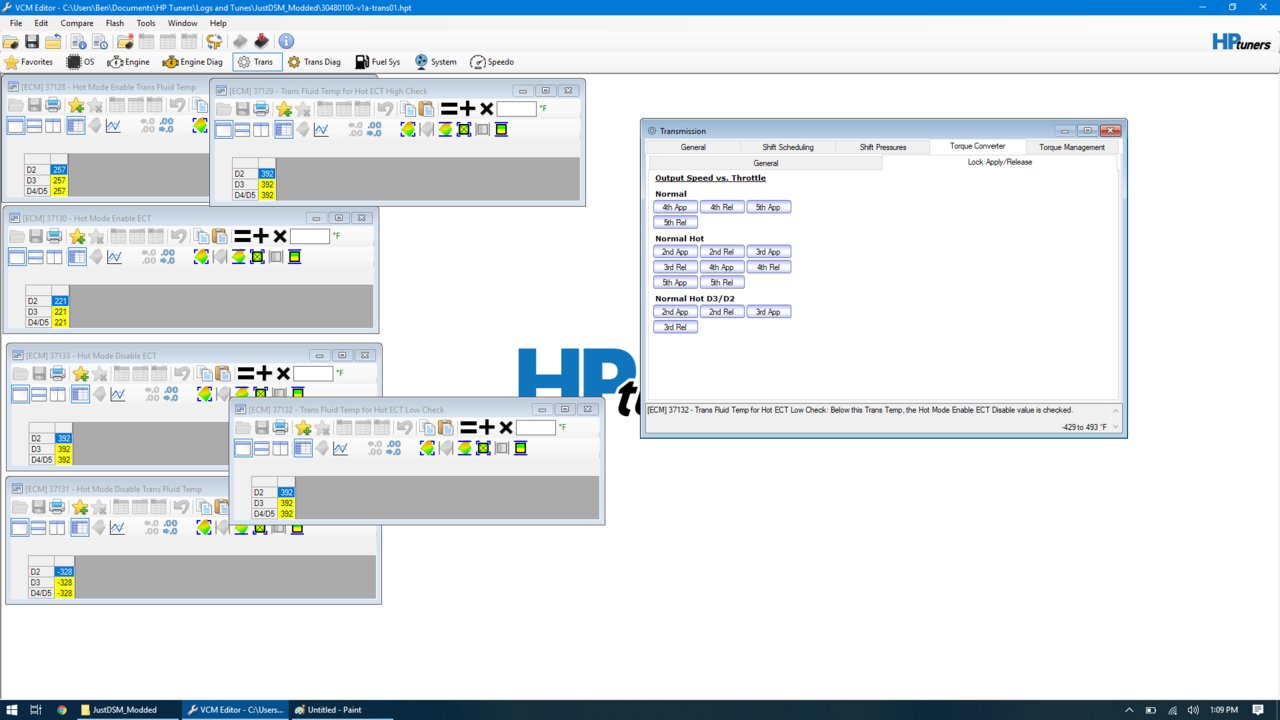The image size is (1280, 720).
Task: Click graph view icon in 37130 window
Action: click(114, 257)
